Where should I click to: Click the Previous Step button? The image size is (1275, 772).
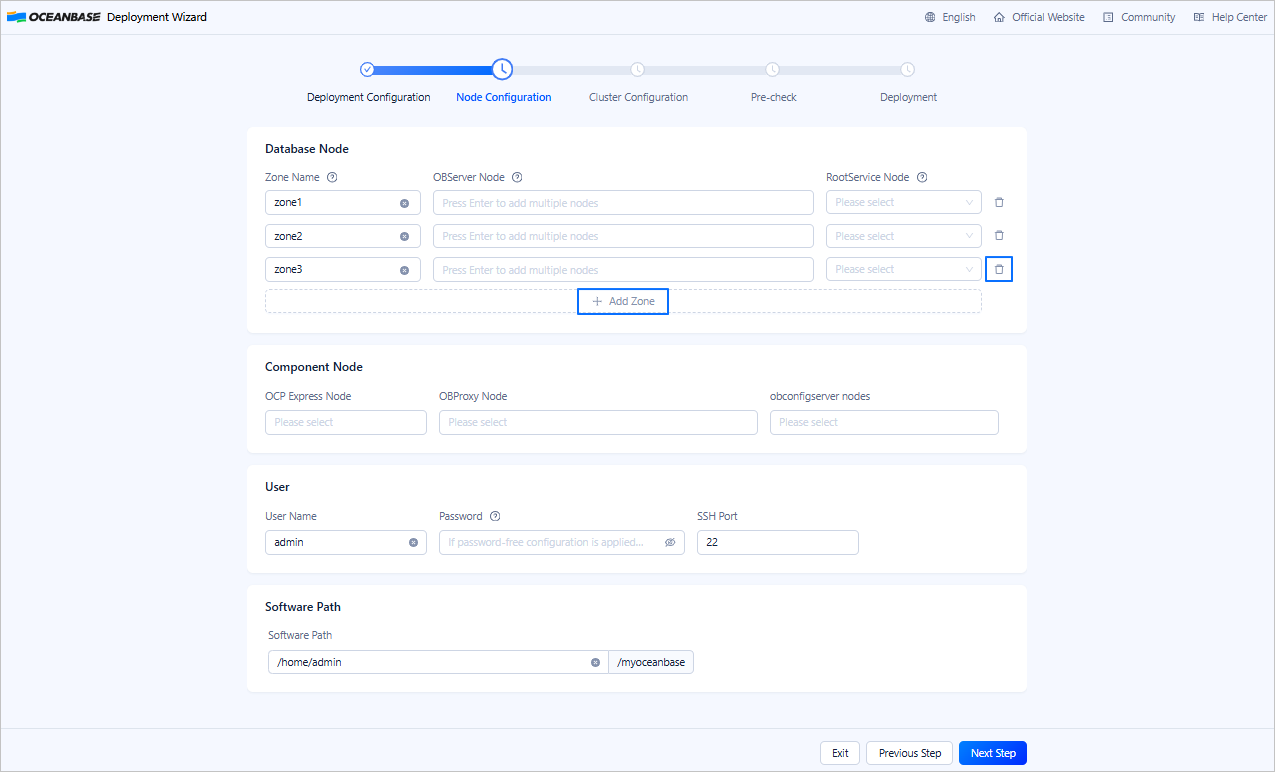pyautogui.click(x=909, y=753)
